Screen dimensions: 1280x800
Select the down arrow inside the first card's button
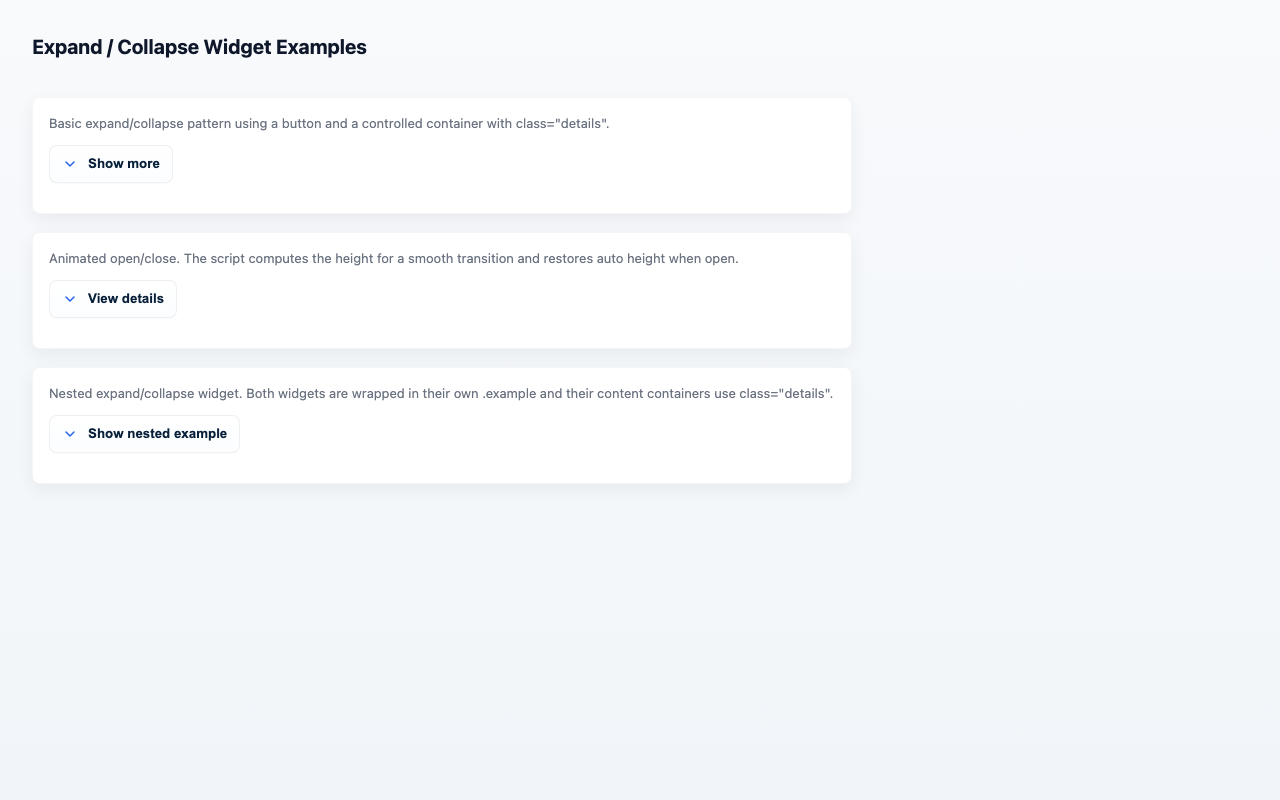tap(70, 163)
